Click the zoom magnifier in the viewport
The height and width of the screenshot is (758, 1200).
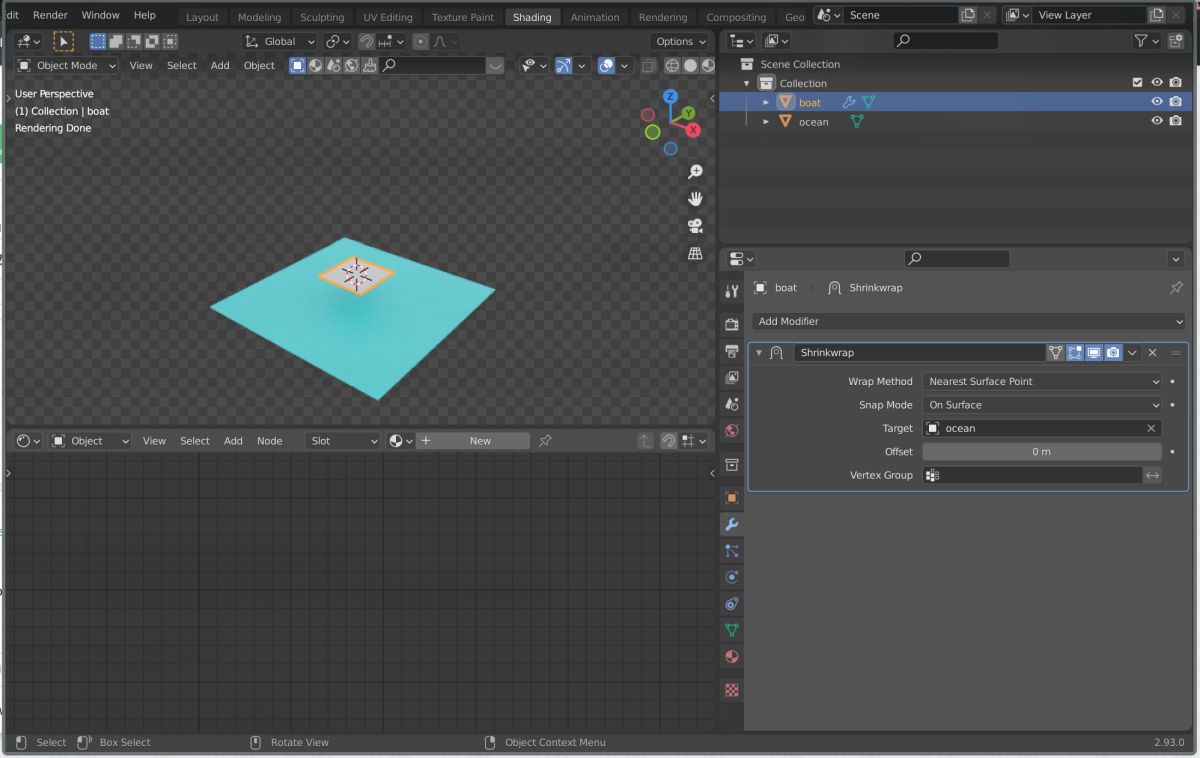tap(695, 172)
